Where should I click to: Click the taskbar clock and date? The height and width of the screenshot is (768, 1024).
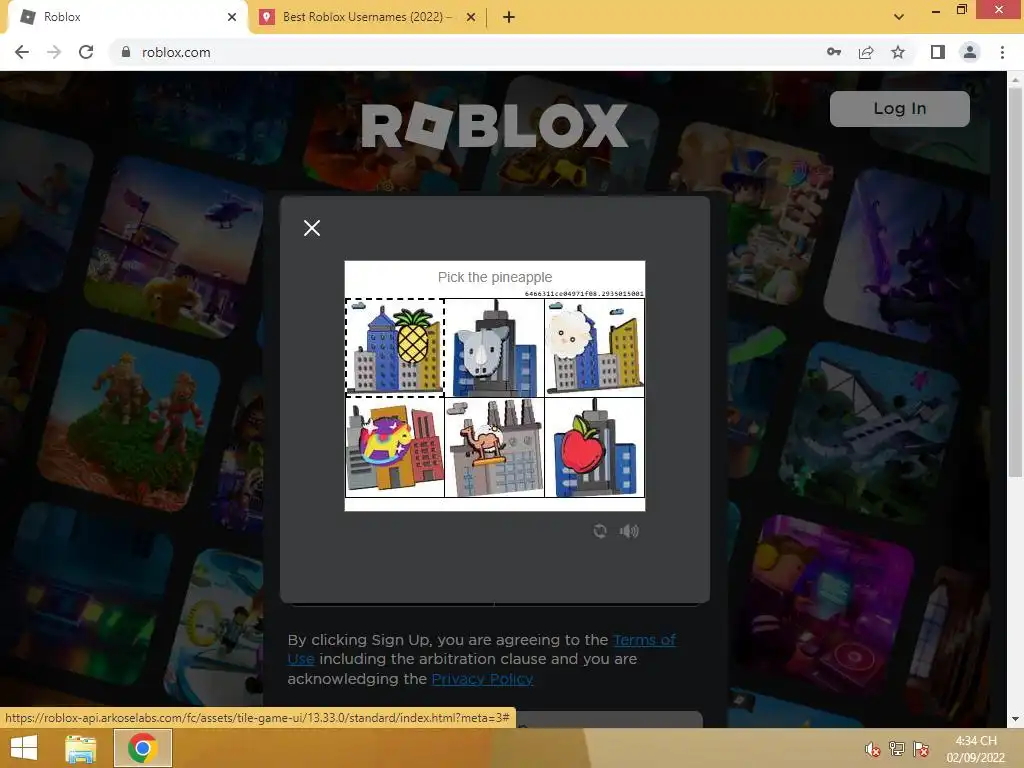(x=976, y=749)
